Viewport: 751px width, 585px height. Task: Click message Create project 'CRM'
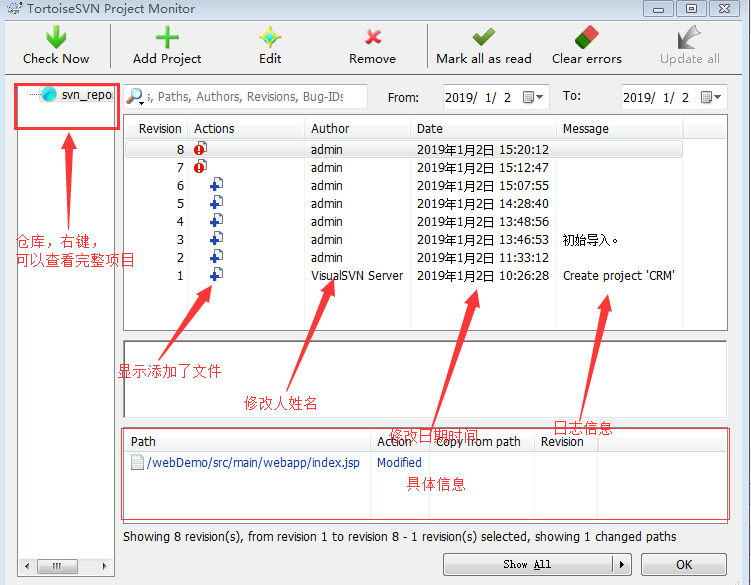click(x=619, y=275)
